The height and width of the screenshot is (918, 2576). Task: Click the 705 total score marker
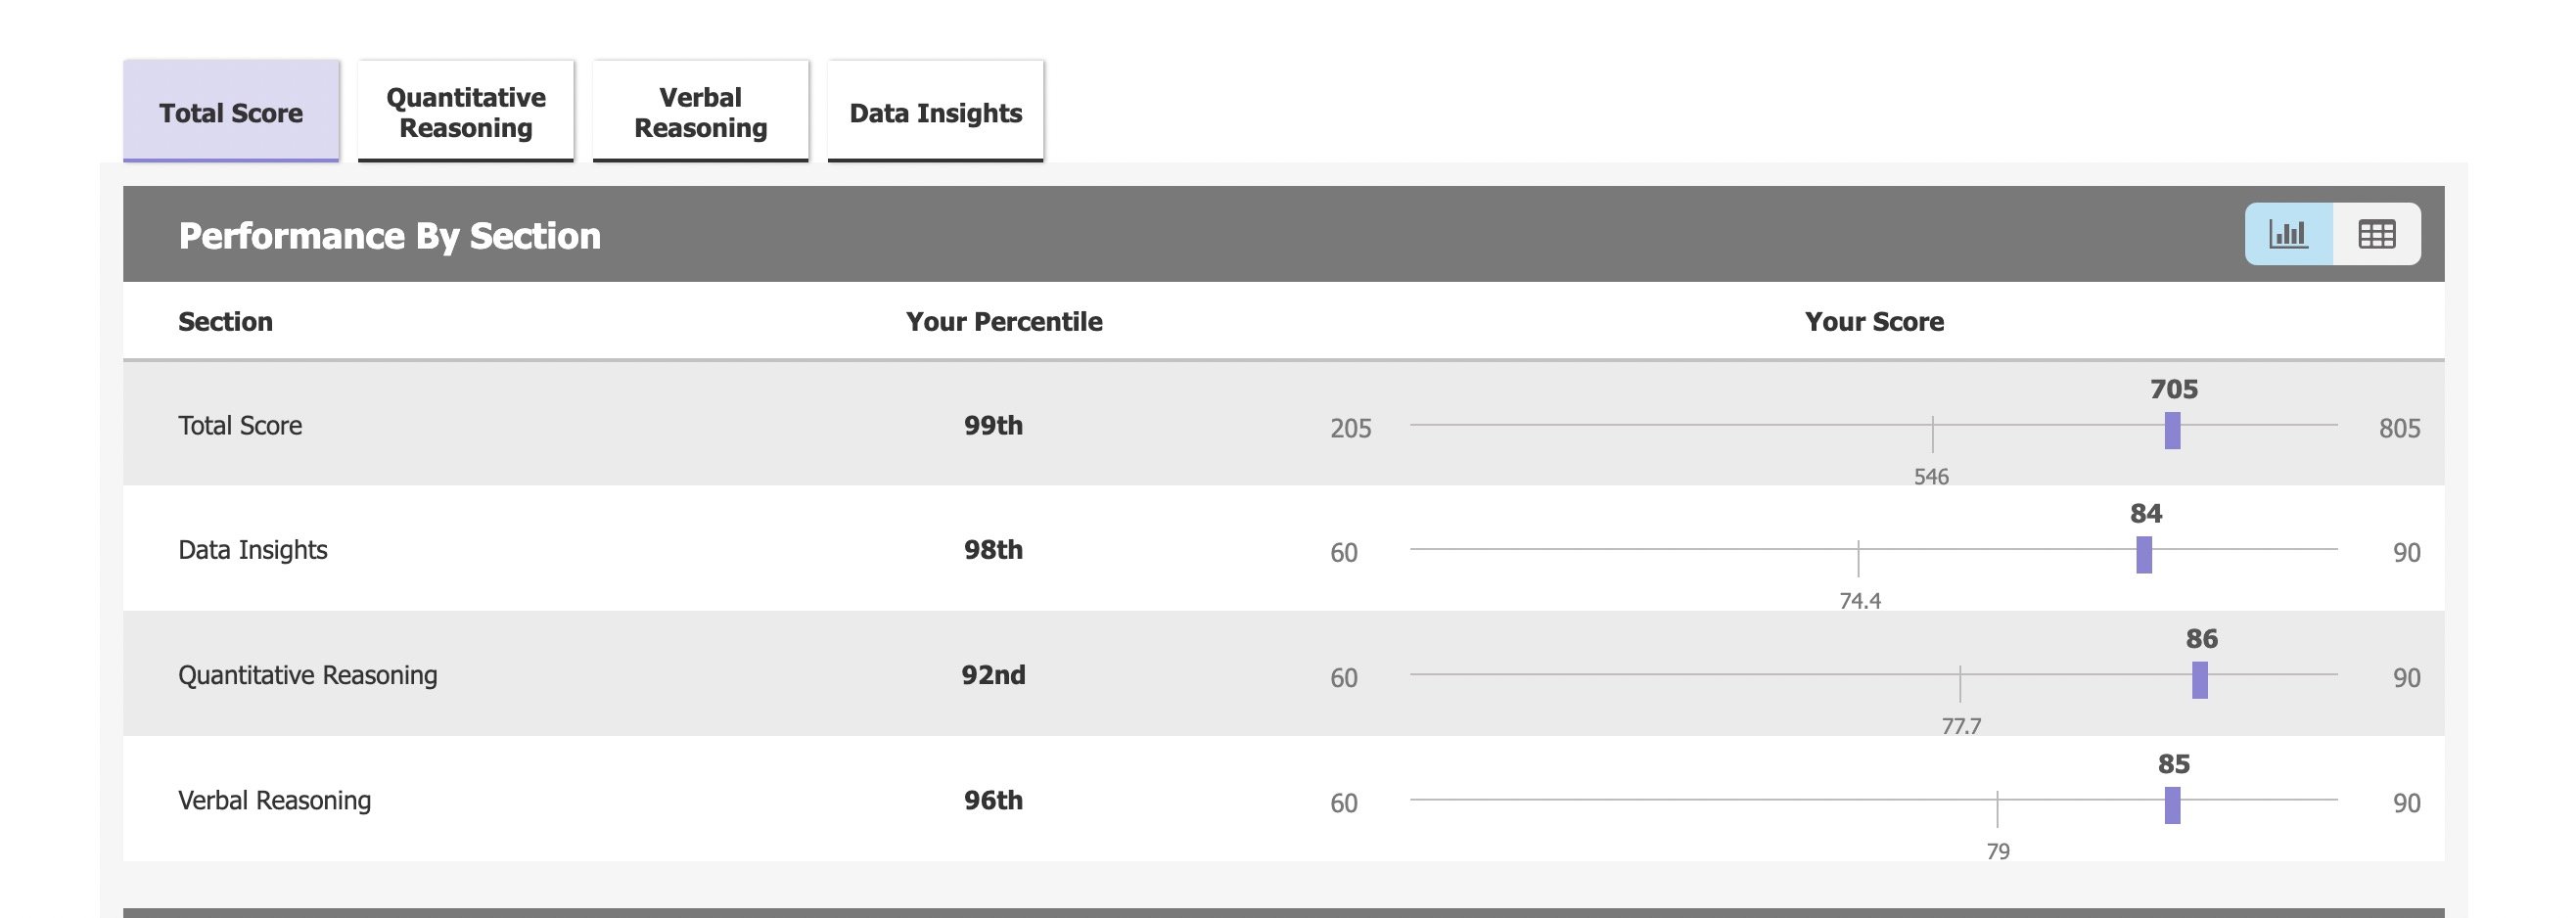(x=2172, y=430)
